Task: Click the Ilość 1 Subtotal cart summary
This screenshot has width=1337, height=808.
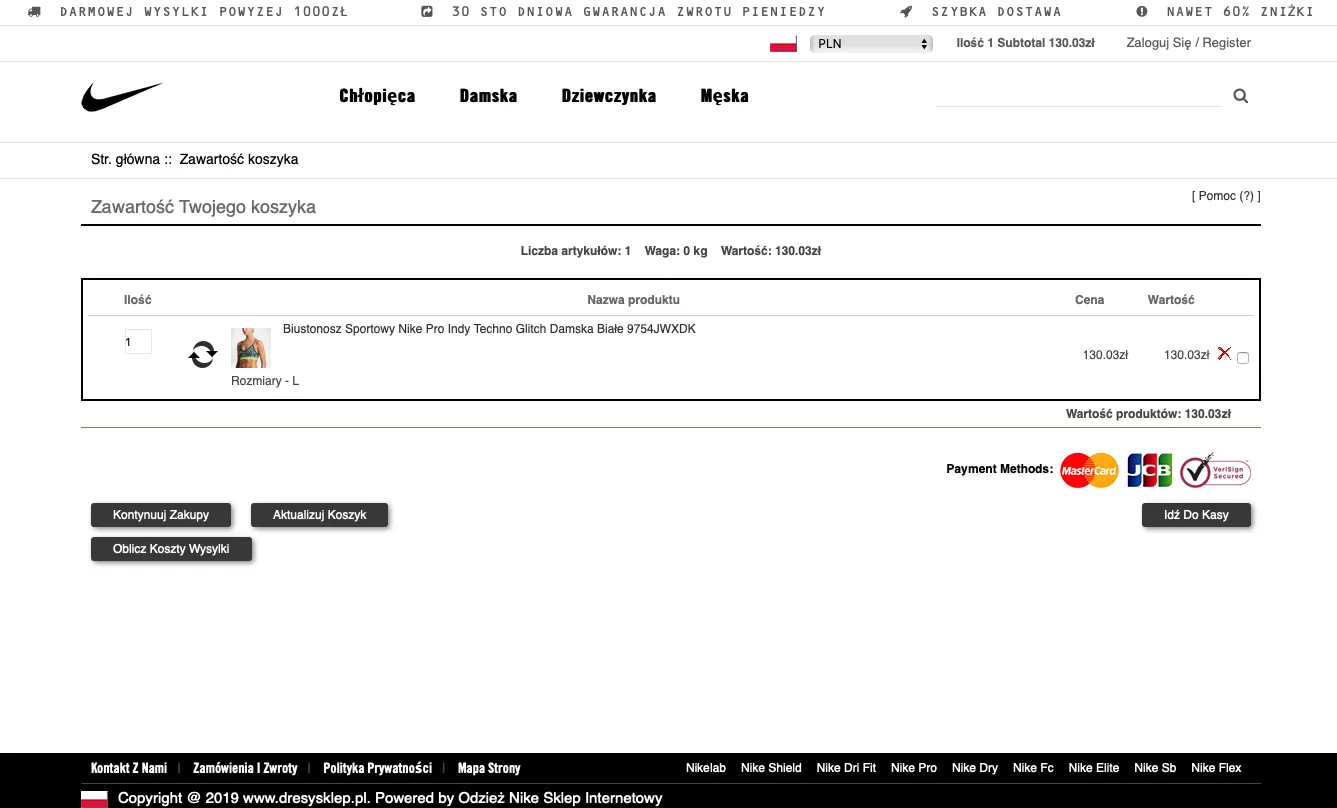Action: 1025,43
